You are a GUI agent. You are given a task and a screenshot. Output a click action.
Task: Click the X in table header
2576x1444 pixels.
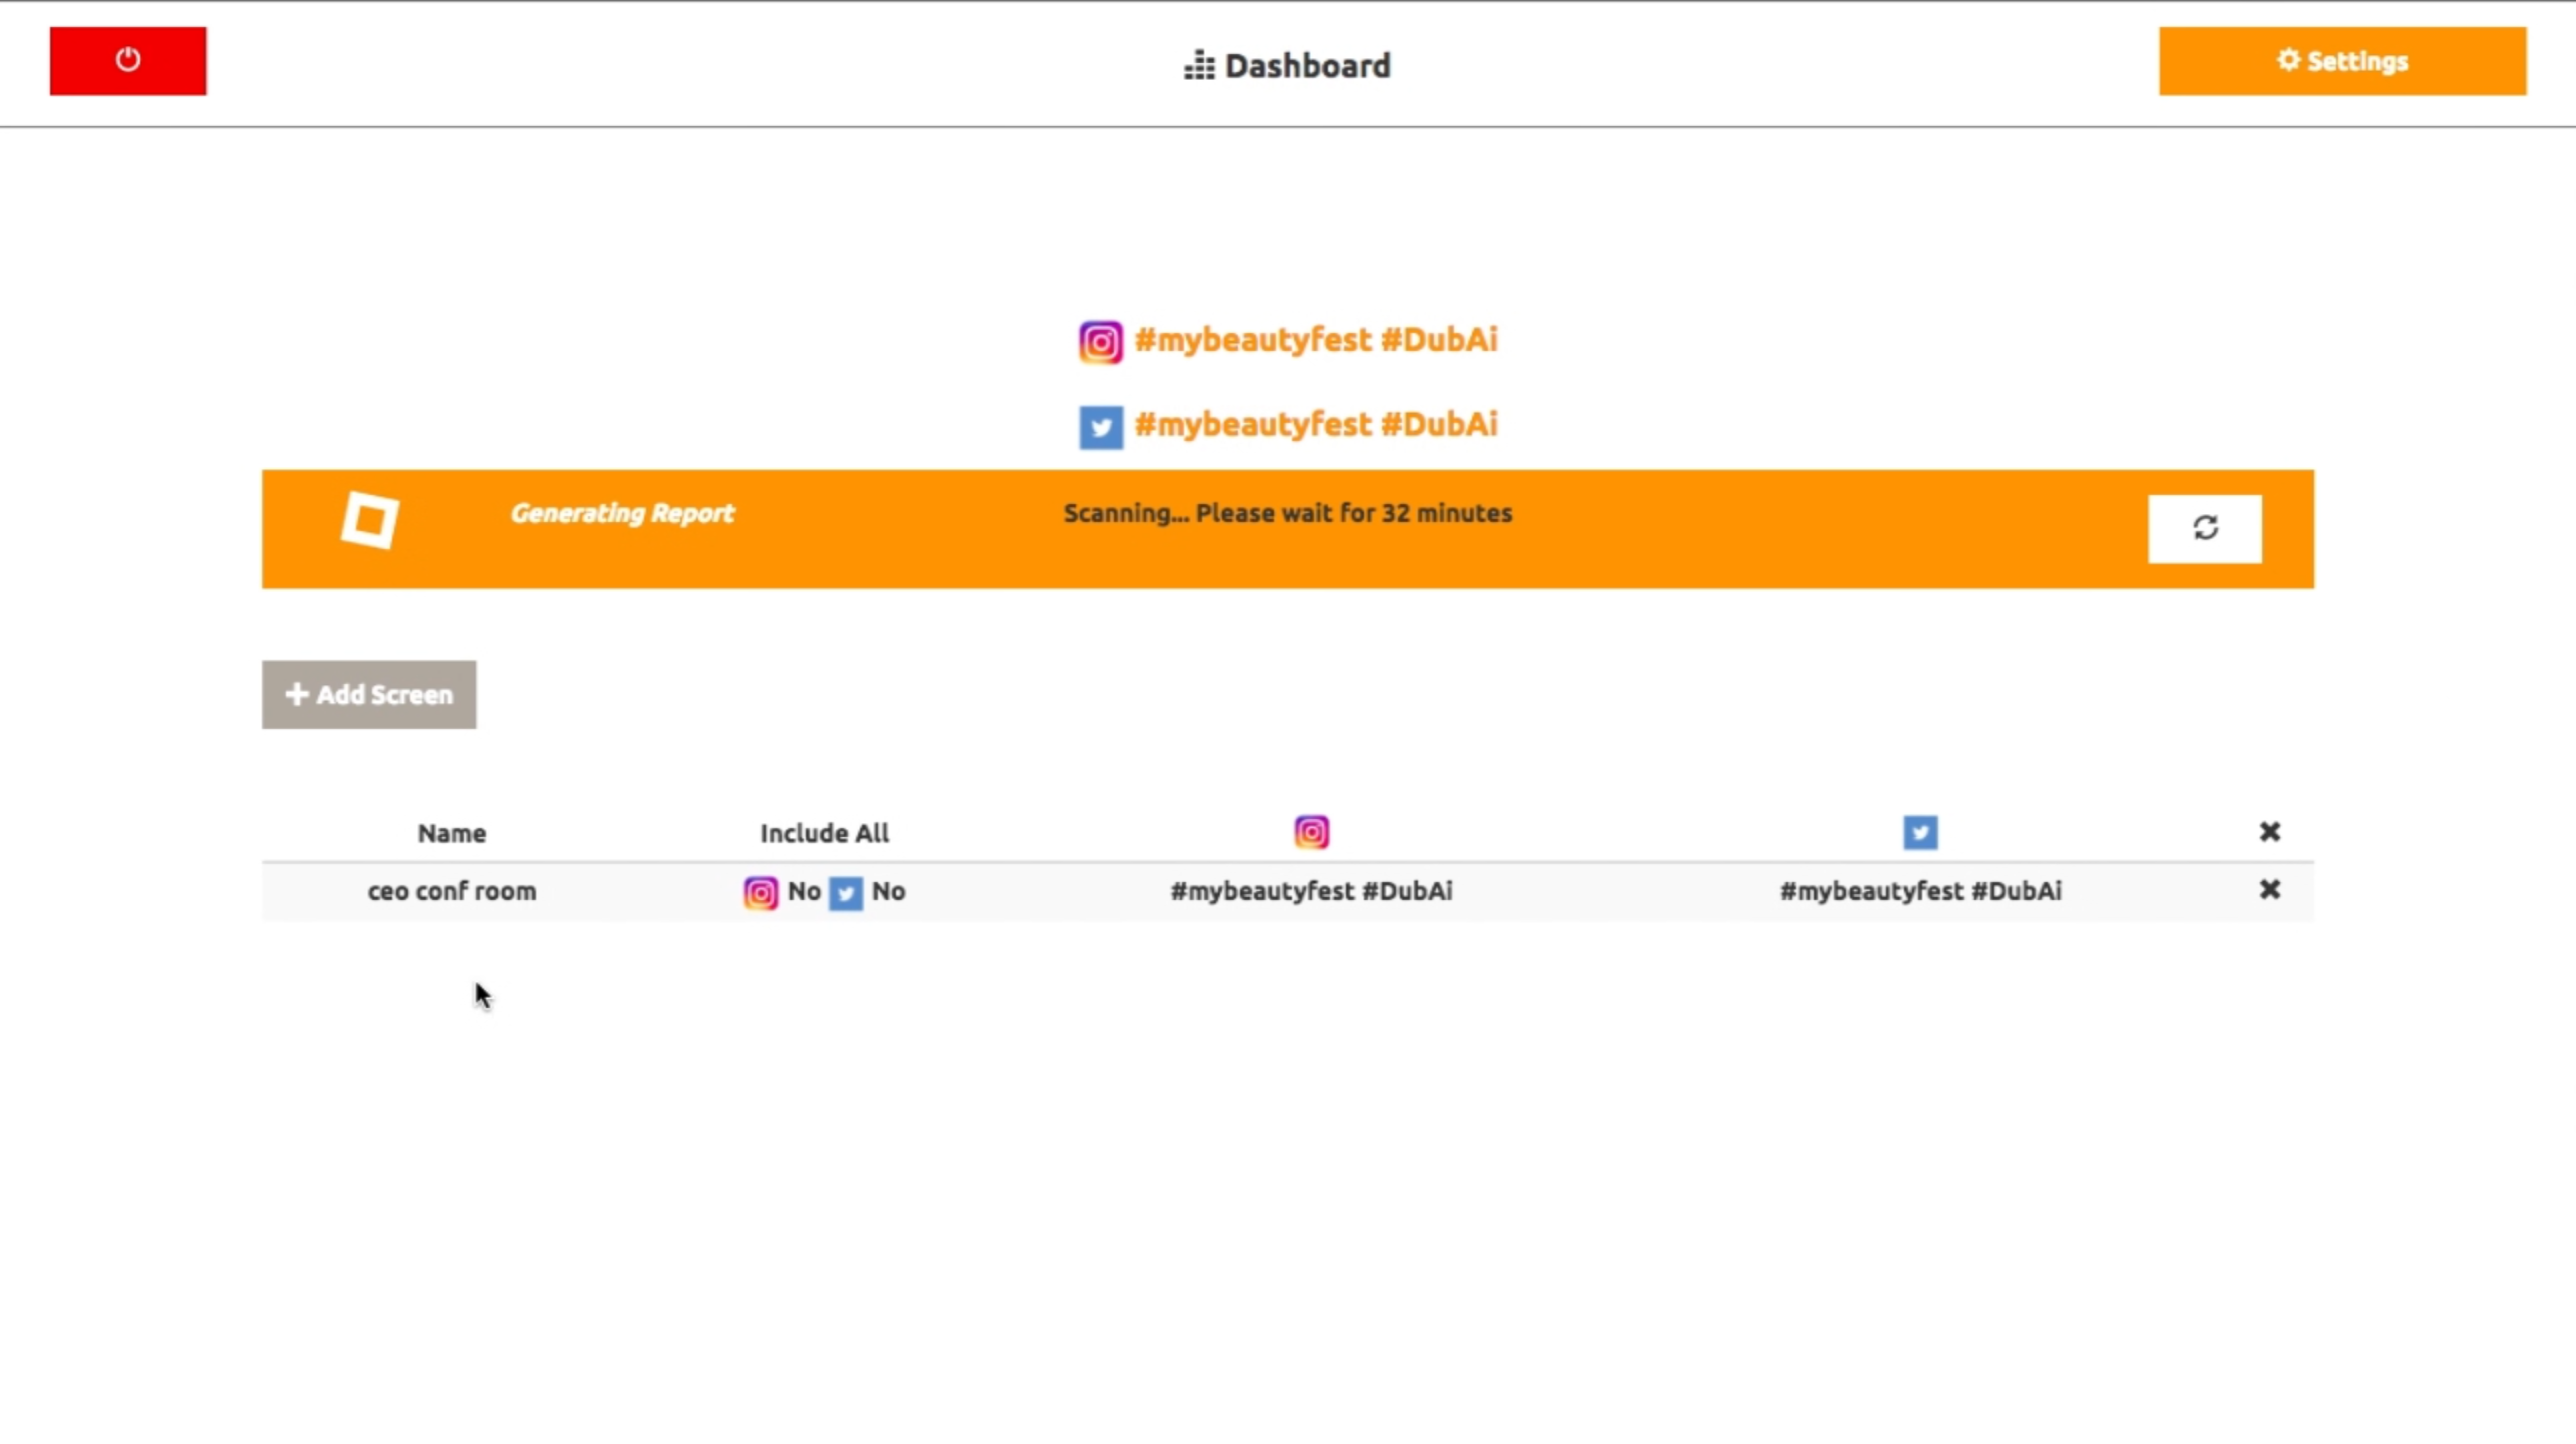(2269, 832)
